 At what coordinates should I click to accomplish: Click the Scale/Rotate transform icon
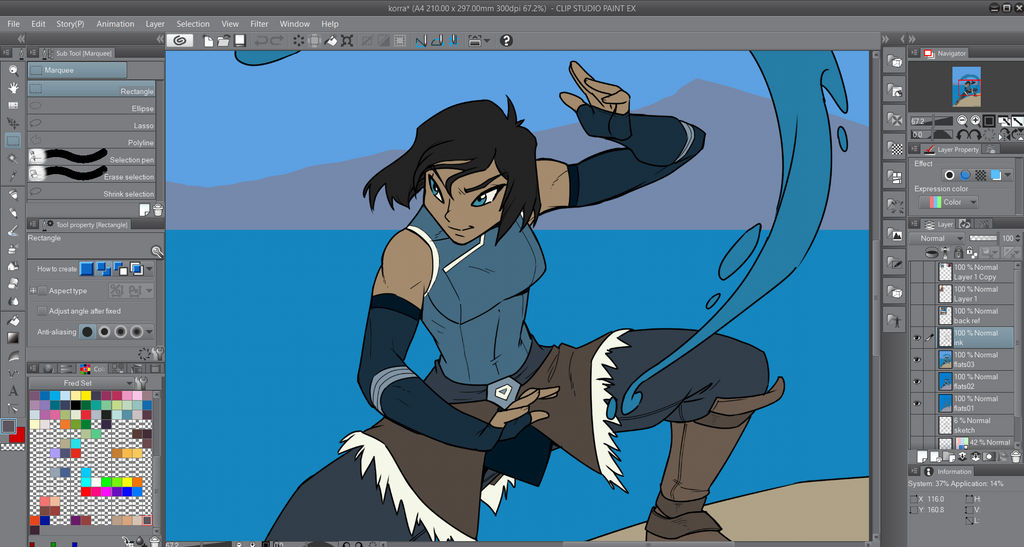[x=347, y=41]
